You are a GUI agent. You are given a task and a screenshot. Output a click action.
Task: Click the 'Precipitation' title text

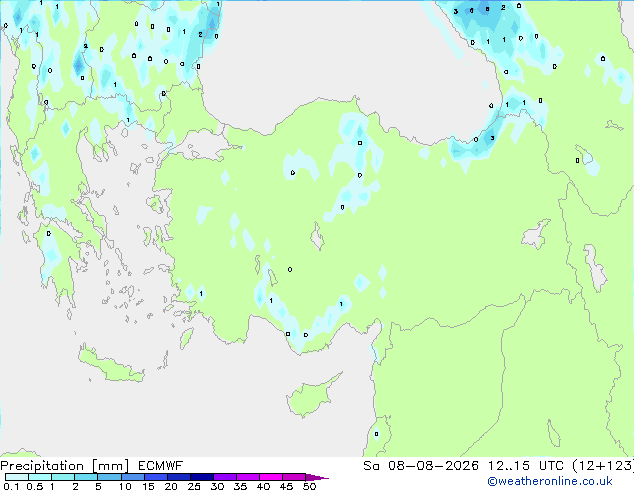[x=42, y=466]
